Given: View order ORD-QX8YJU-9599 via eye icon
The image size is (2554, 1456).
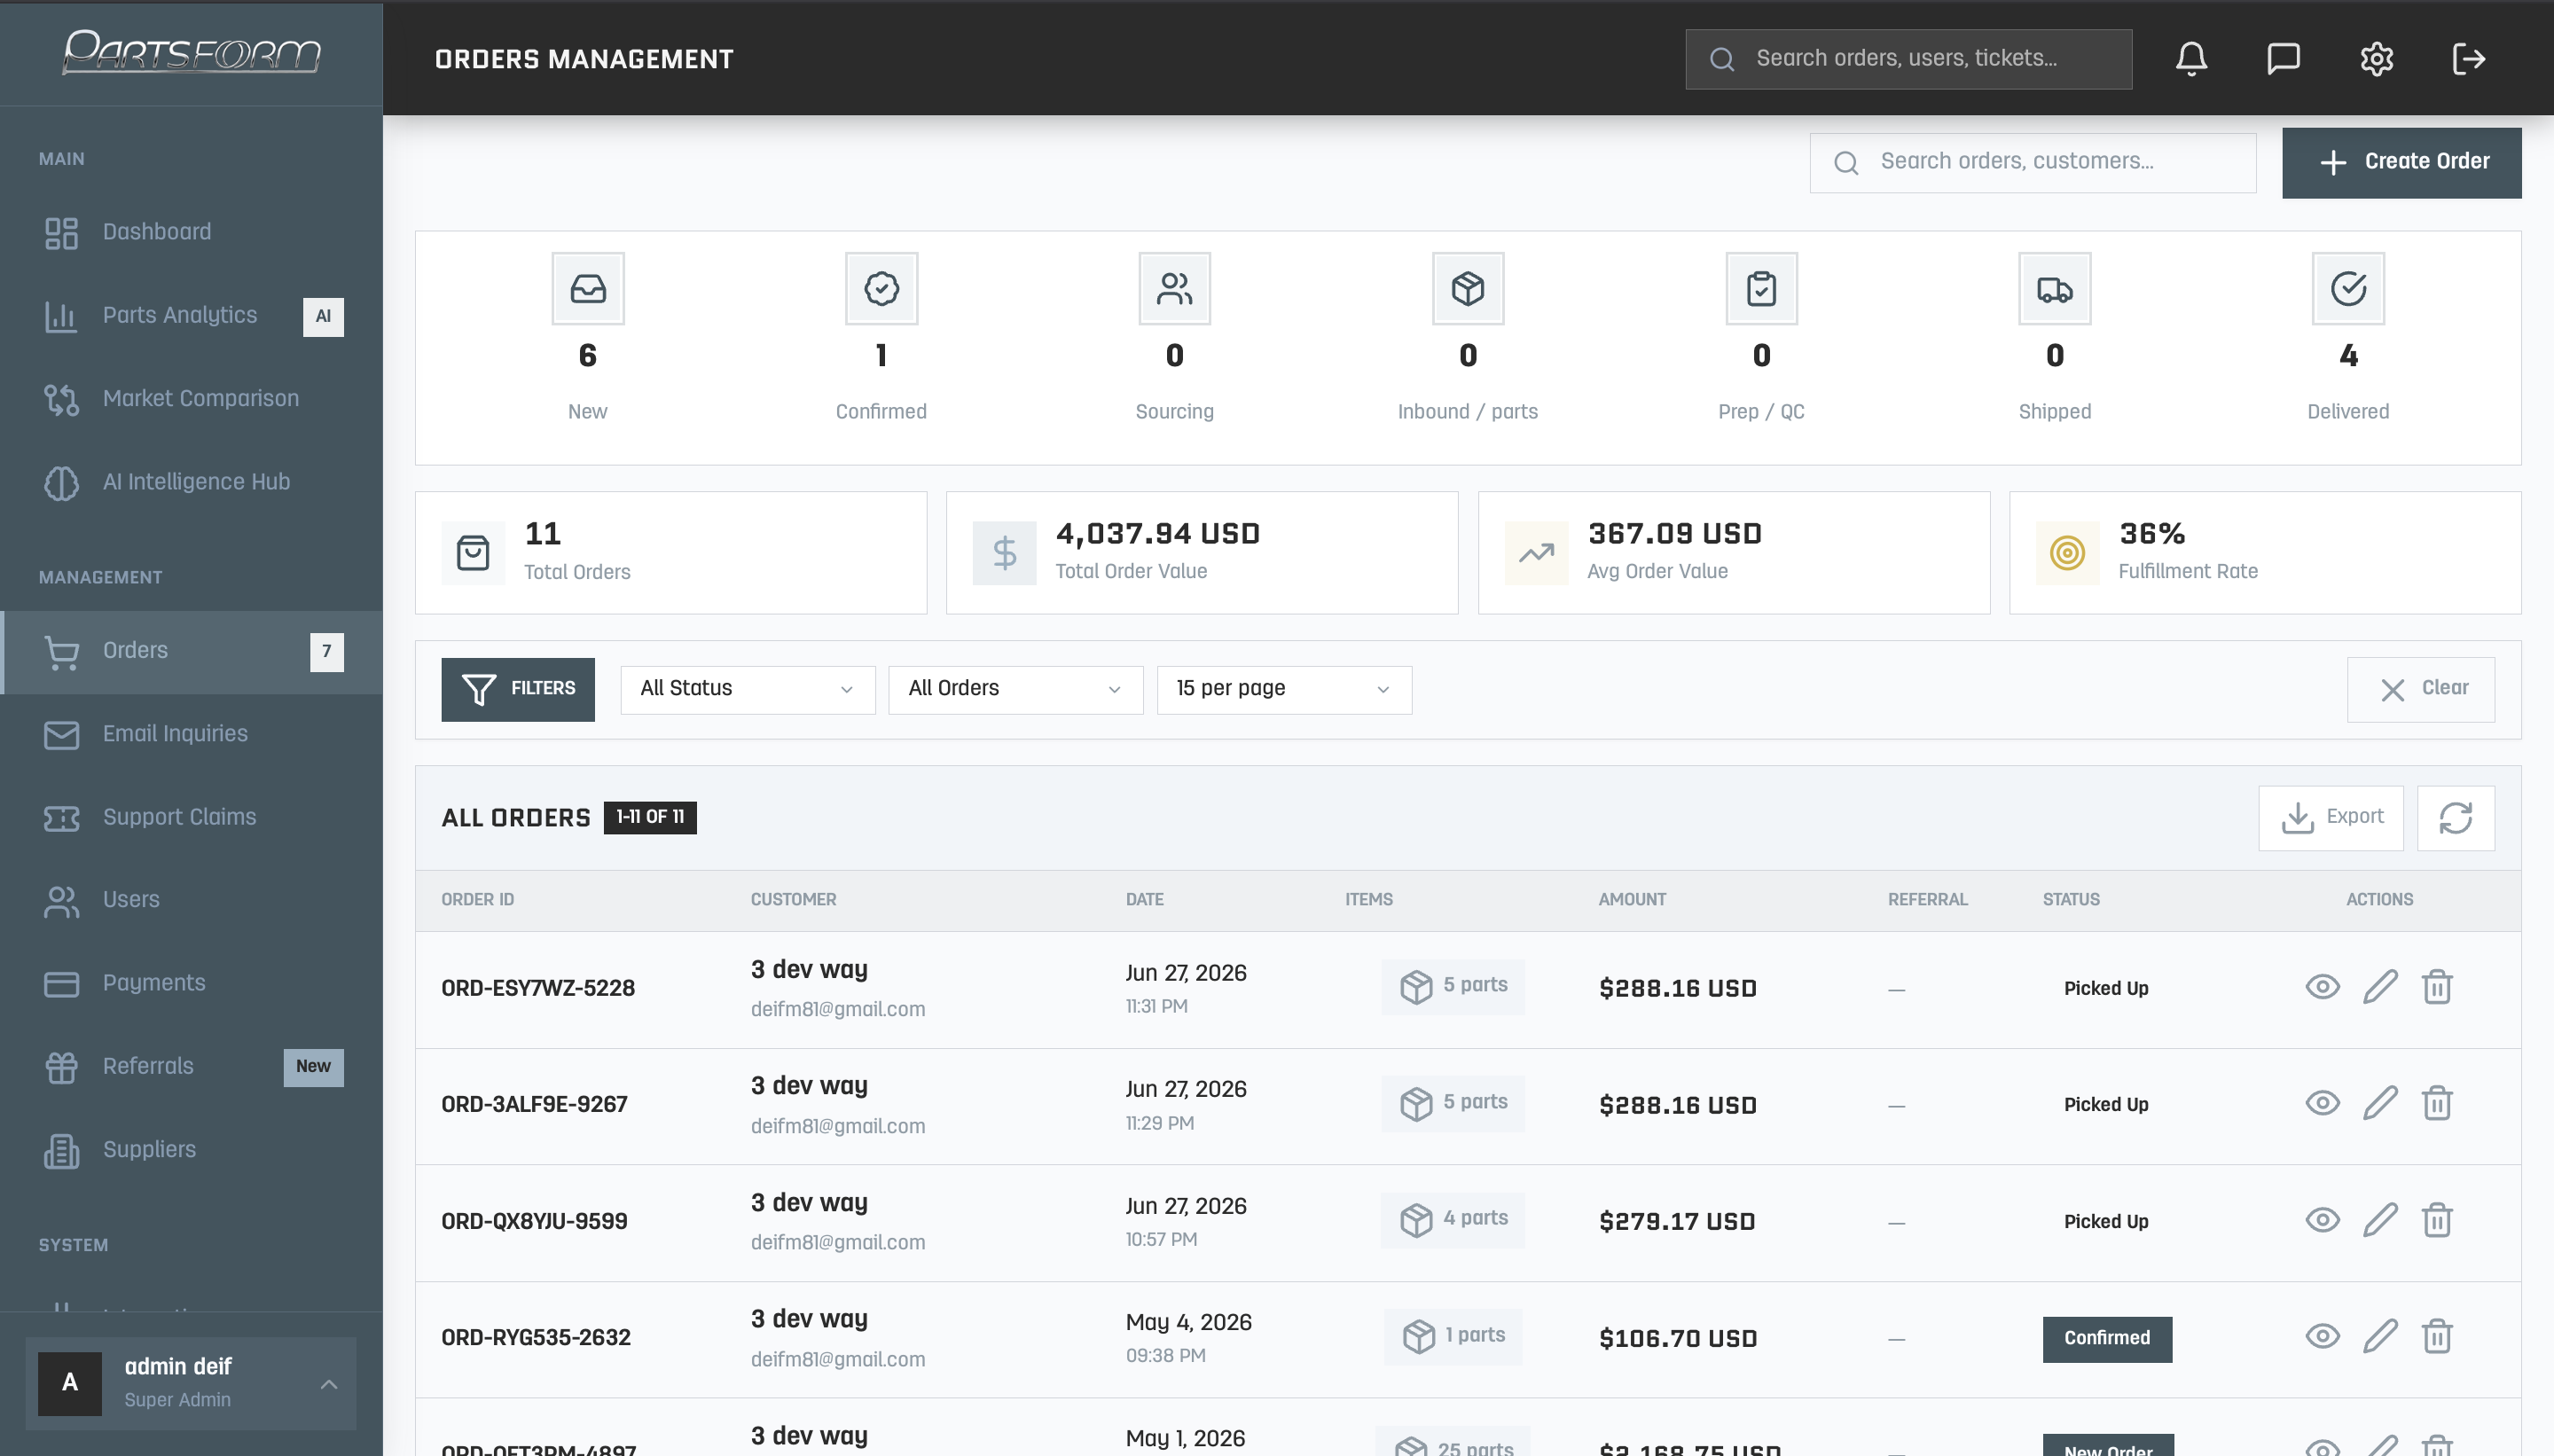Looking at the screenshot, I should pyautogui.click(x=2322, y=1220).
